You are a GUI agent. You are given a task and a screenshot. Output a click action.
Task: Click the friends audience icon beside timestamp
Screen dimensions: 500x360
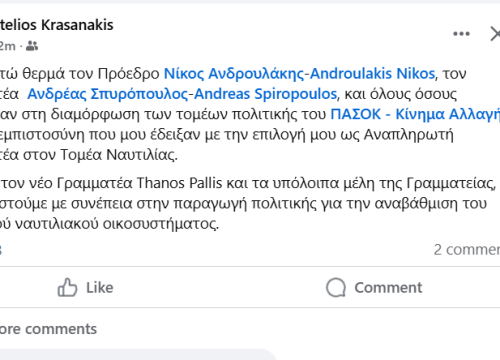click(32, 46)
